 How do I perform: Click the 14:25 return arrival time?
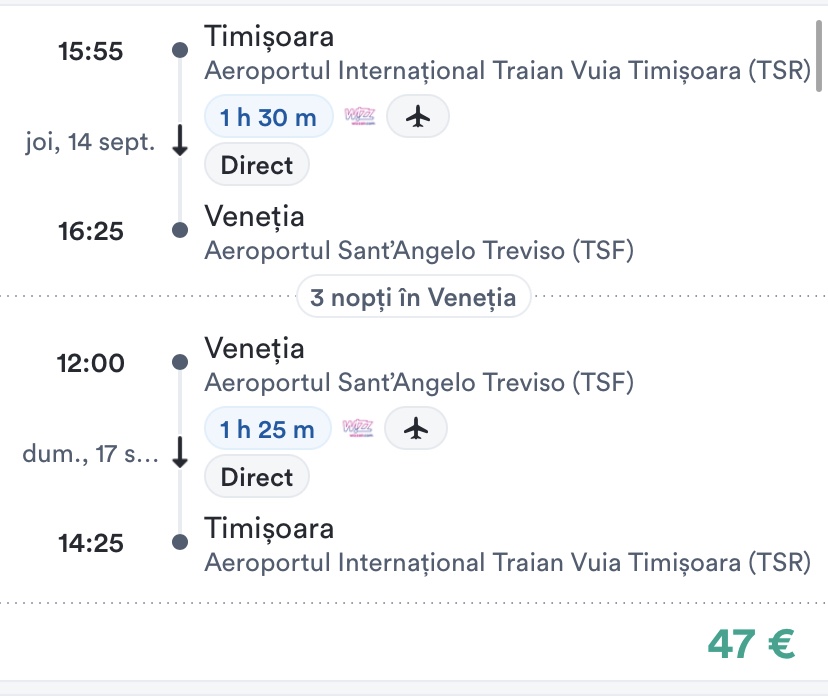[x=91, y=543]
